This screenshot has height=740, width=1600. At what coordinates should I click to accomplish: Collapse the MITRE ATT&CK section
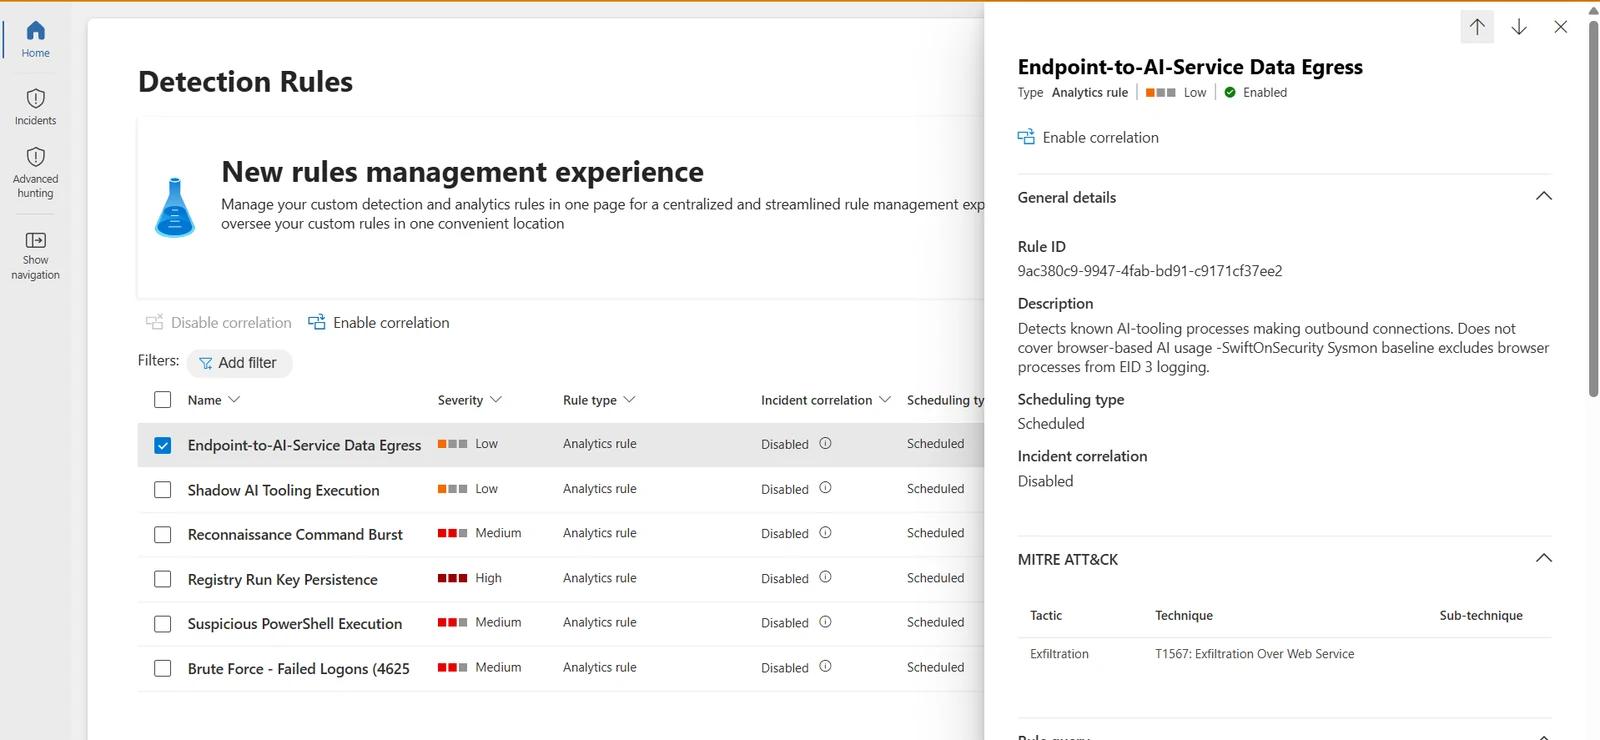click(x=1544, y=559)
